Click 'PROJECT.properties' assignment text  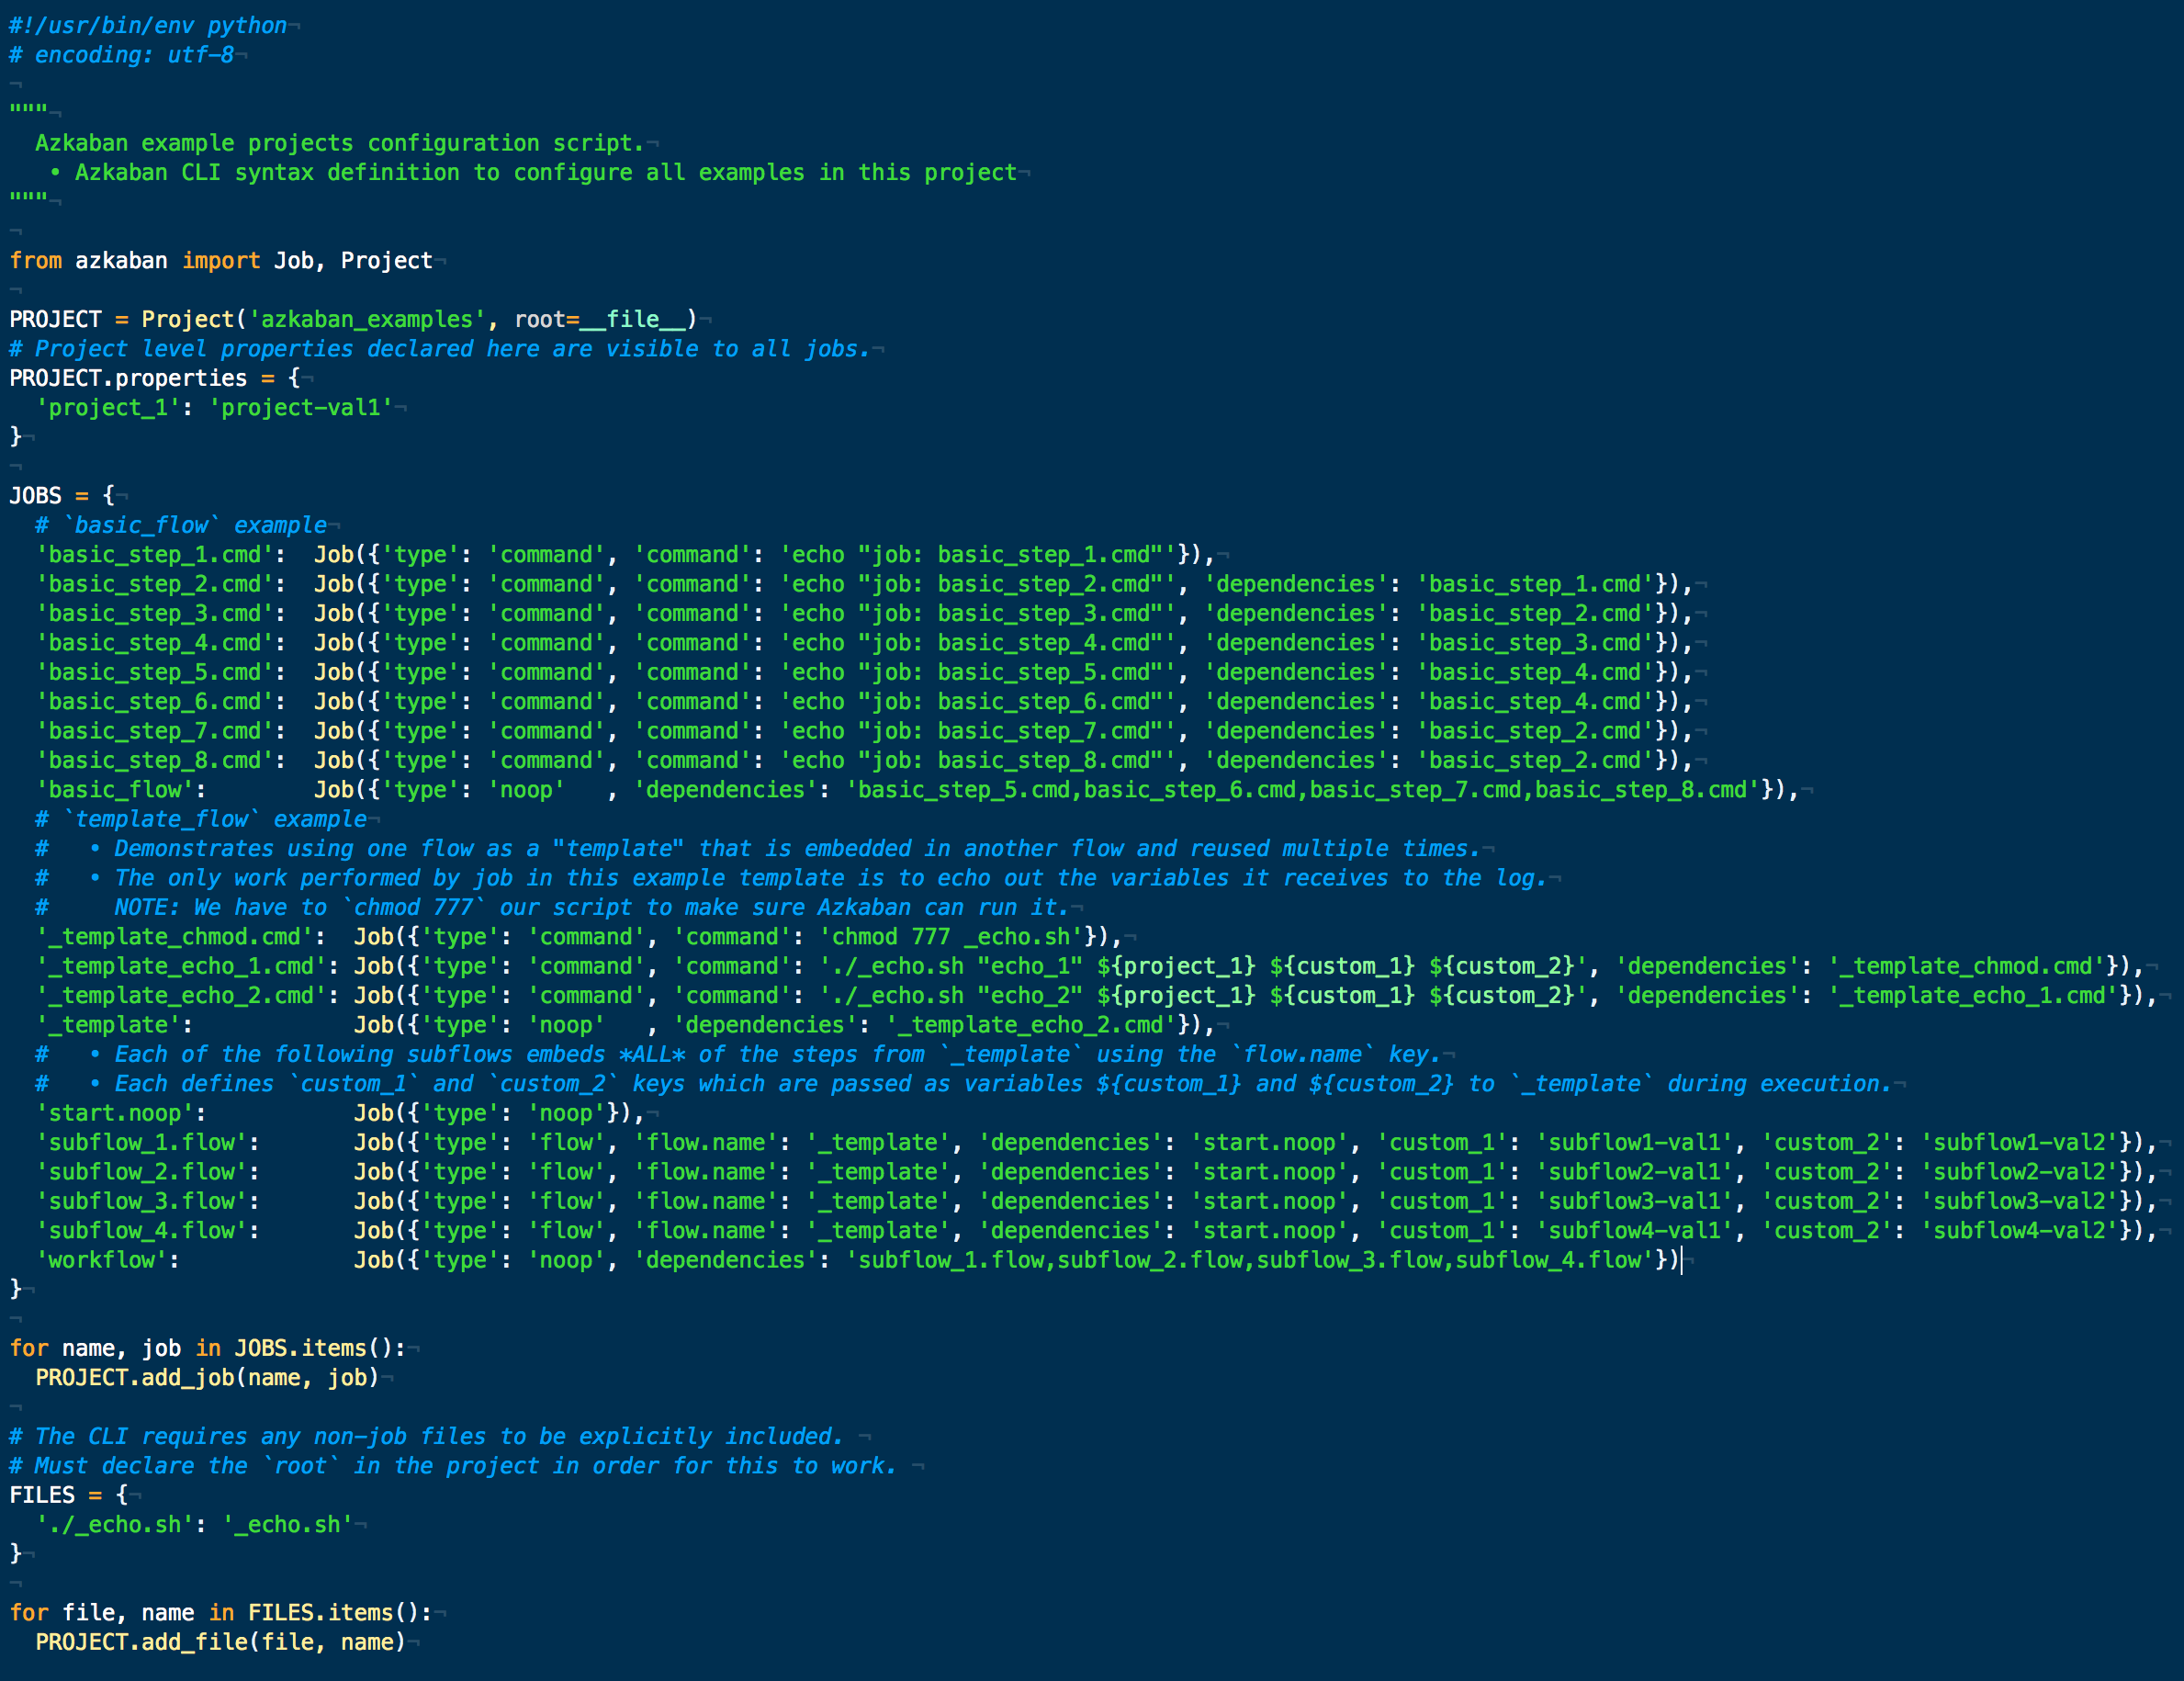click(x=128, y=378)
